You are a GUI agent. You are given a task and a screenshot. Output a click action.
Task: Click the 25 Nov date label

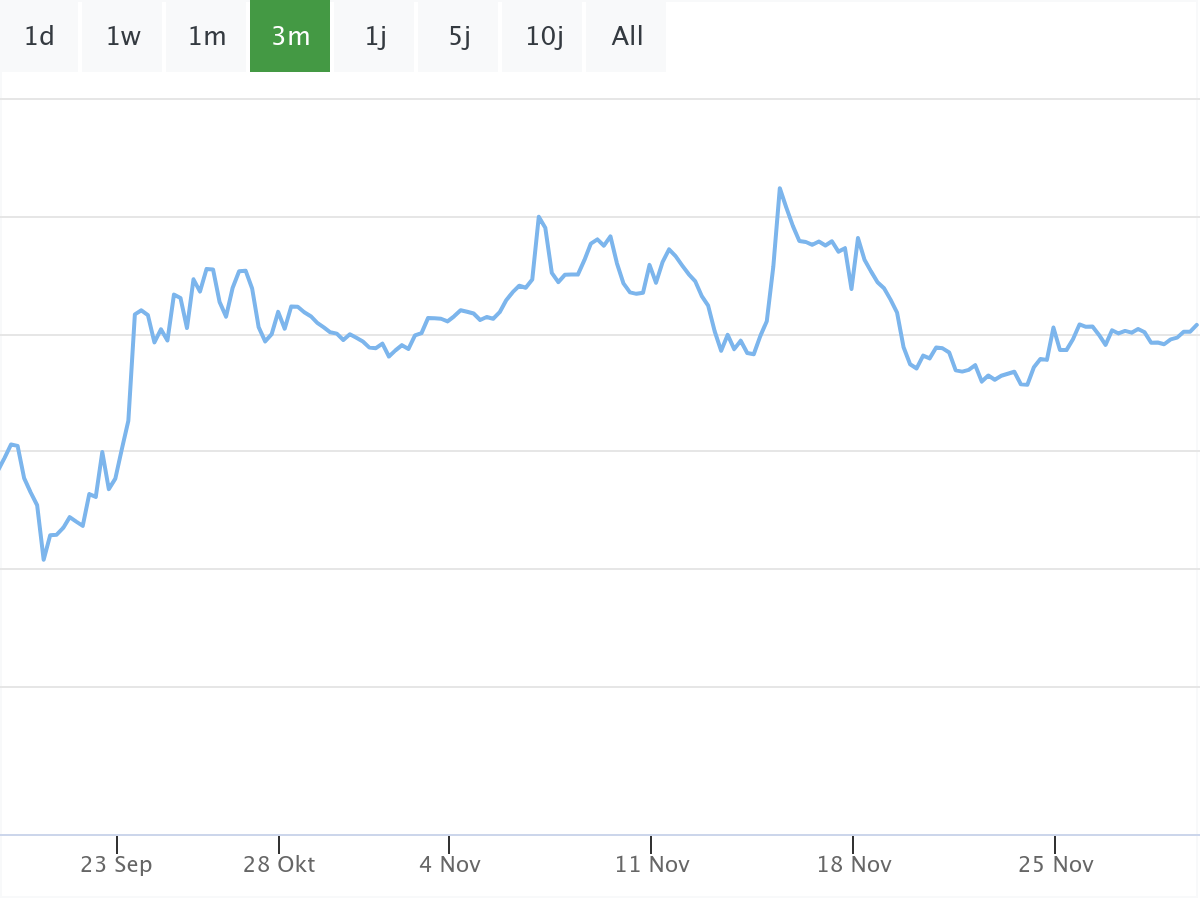[x=1056, y=864]
